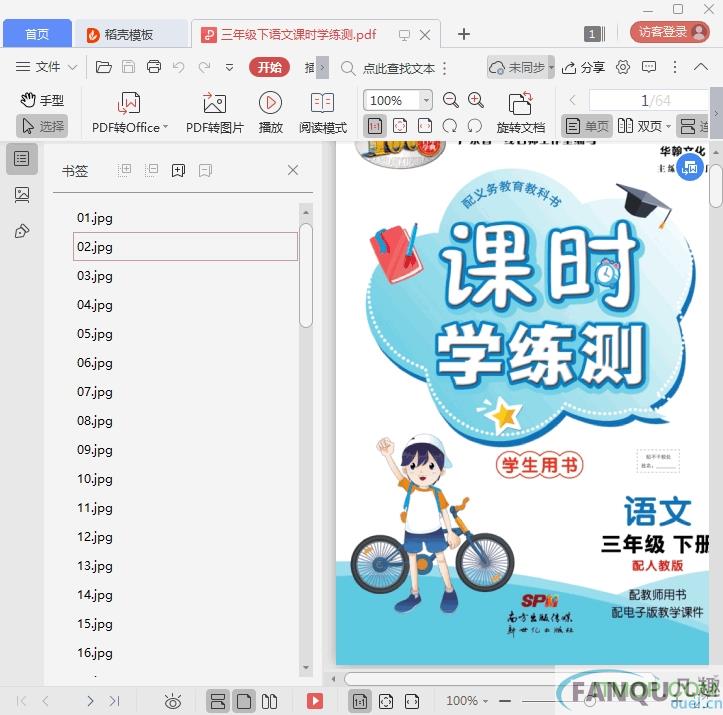The height and width of the screenshot is (715, 723).
Task: Select bookmark 02.jpg
Action: coord(185,247)
